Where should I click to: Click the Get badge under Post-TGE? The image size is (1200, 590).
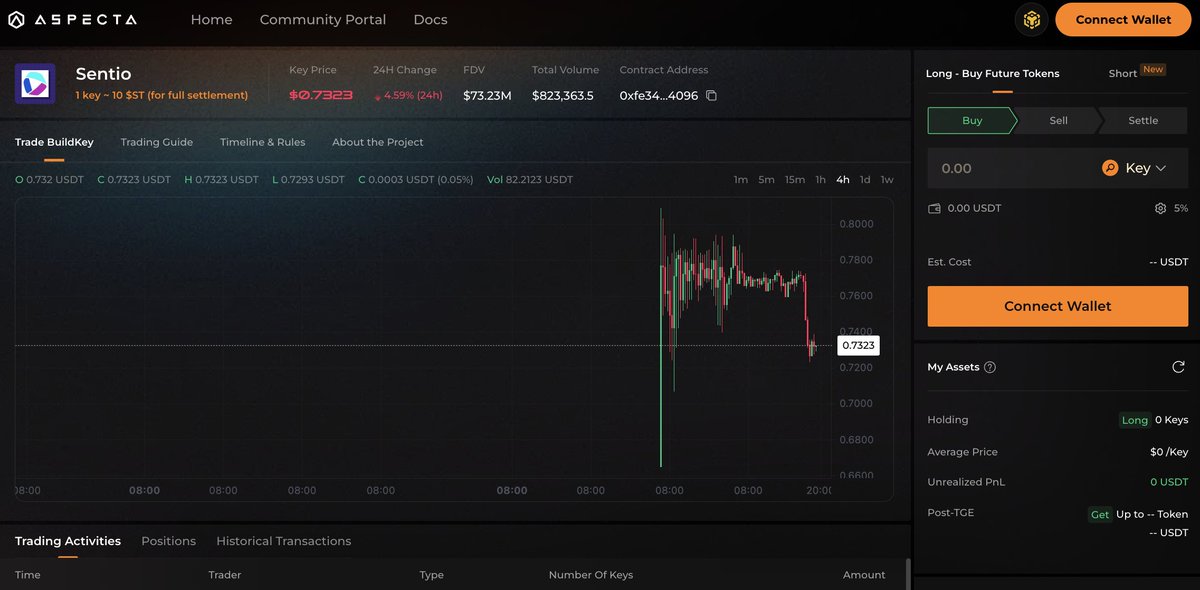[1100, 514]
